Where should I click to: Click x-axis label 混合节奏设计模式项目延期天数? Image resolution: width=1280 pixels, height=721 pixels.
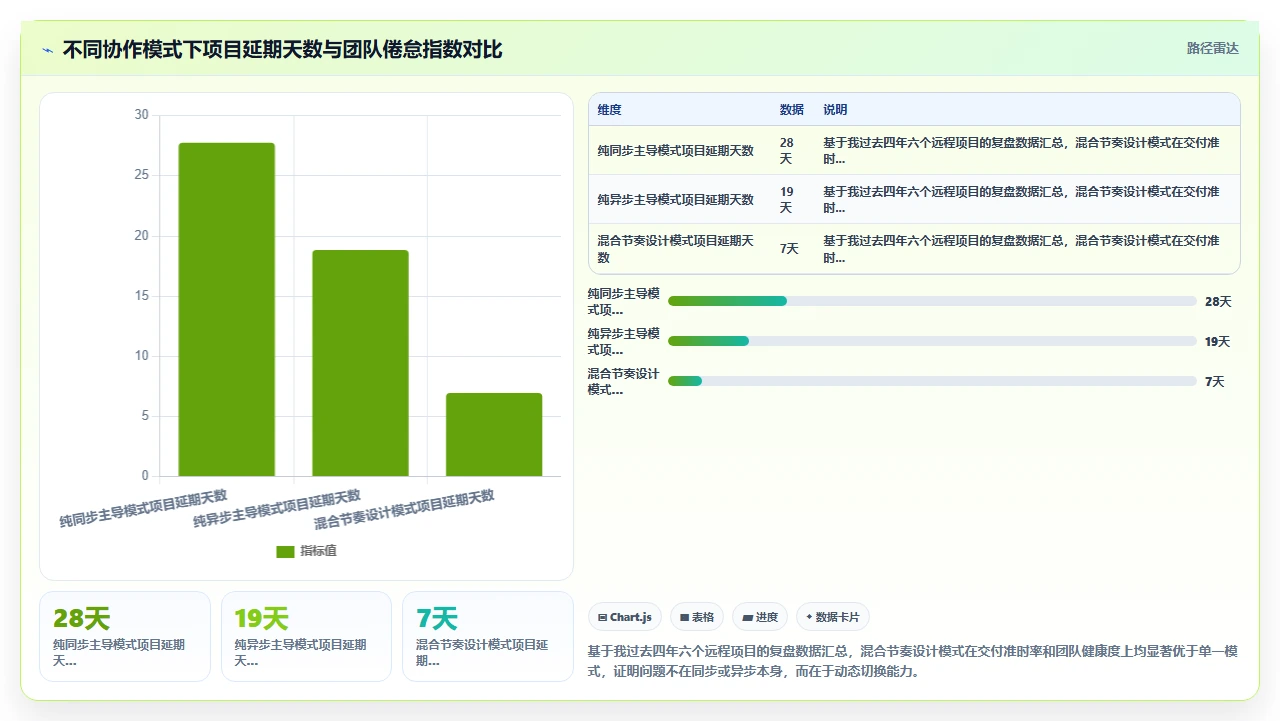pyautogui.click(x=404, y=510)
